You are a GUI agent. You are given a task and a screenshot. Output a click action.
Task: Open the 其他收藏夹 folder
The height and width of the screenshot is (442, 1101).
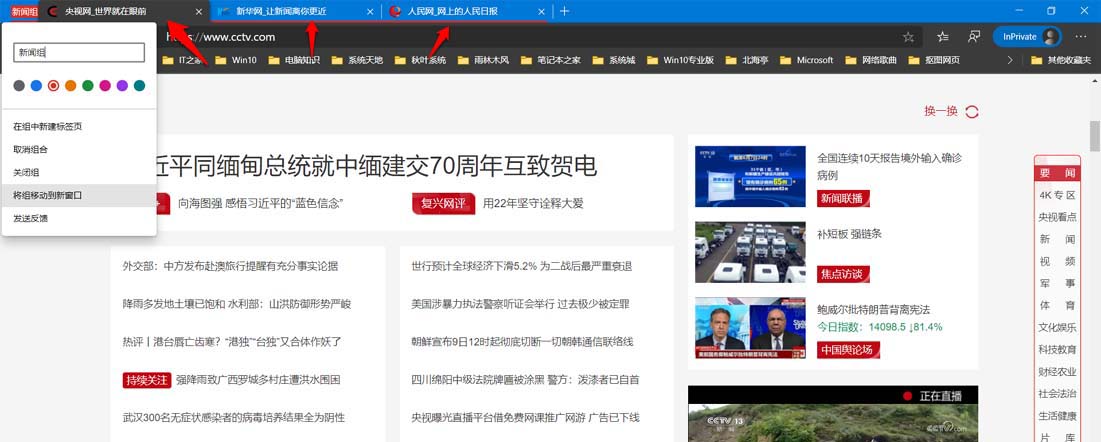pyautogui.click(x=1061, y=60)
